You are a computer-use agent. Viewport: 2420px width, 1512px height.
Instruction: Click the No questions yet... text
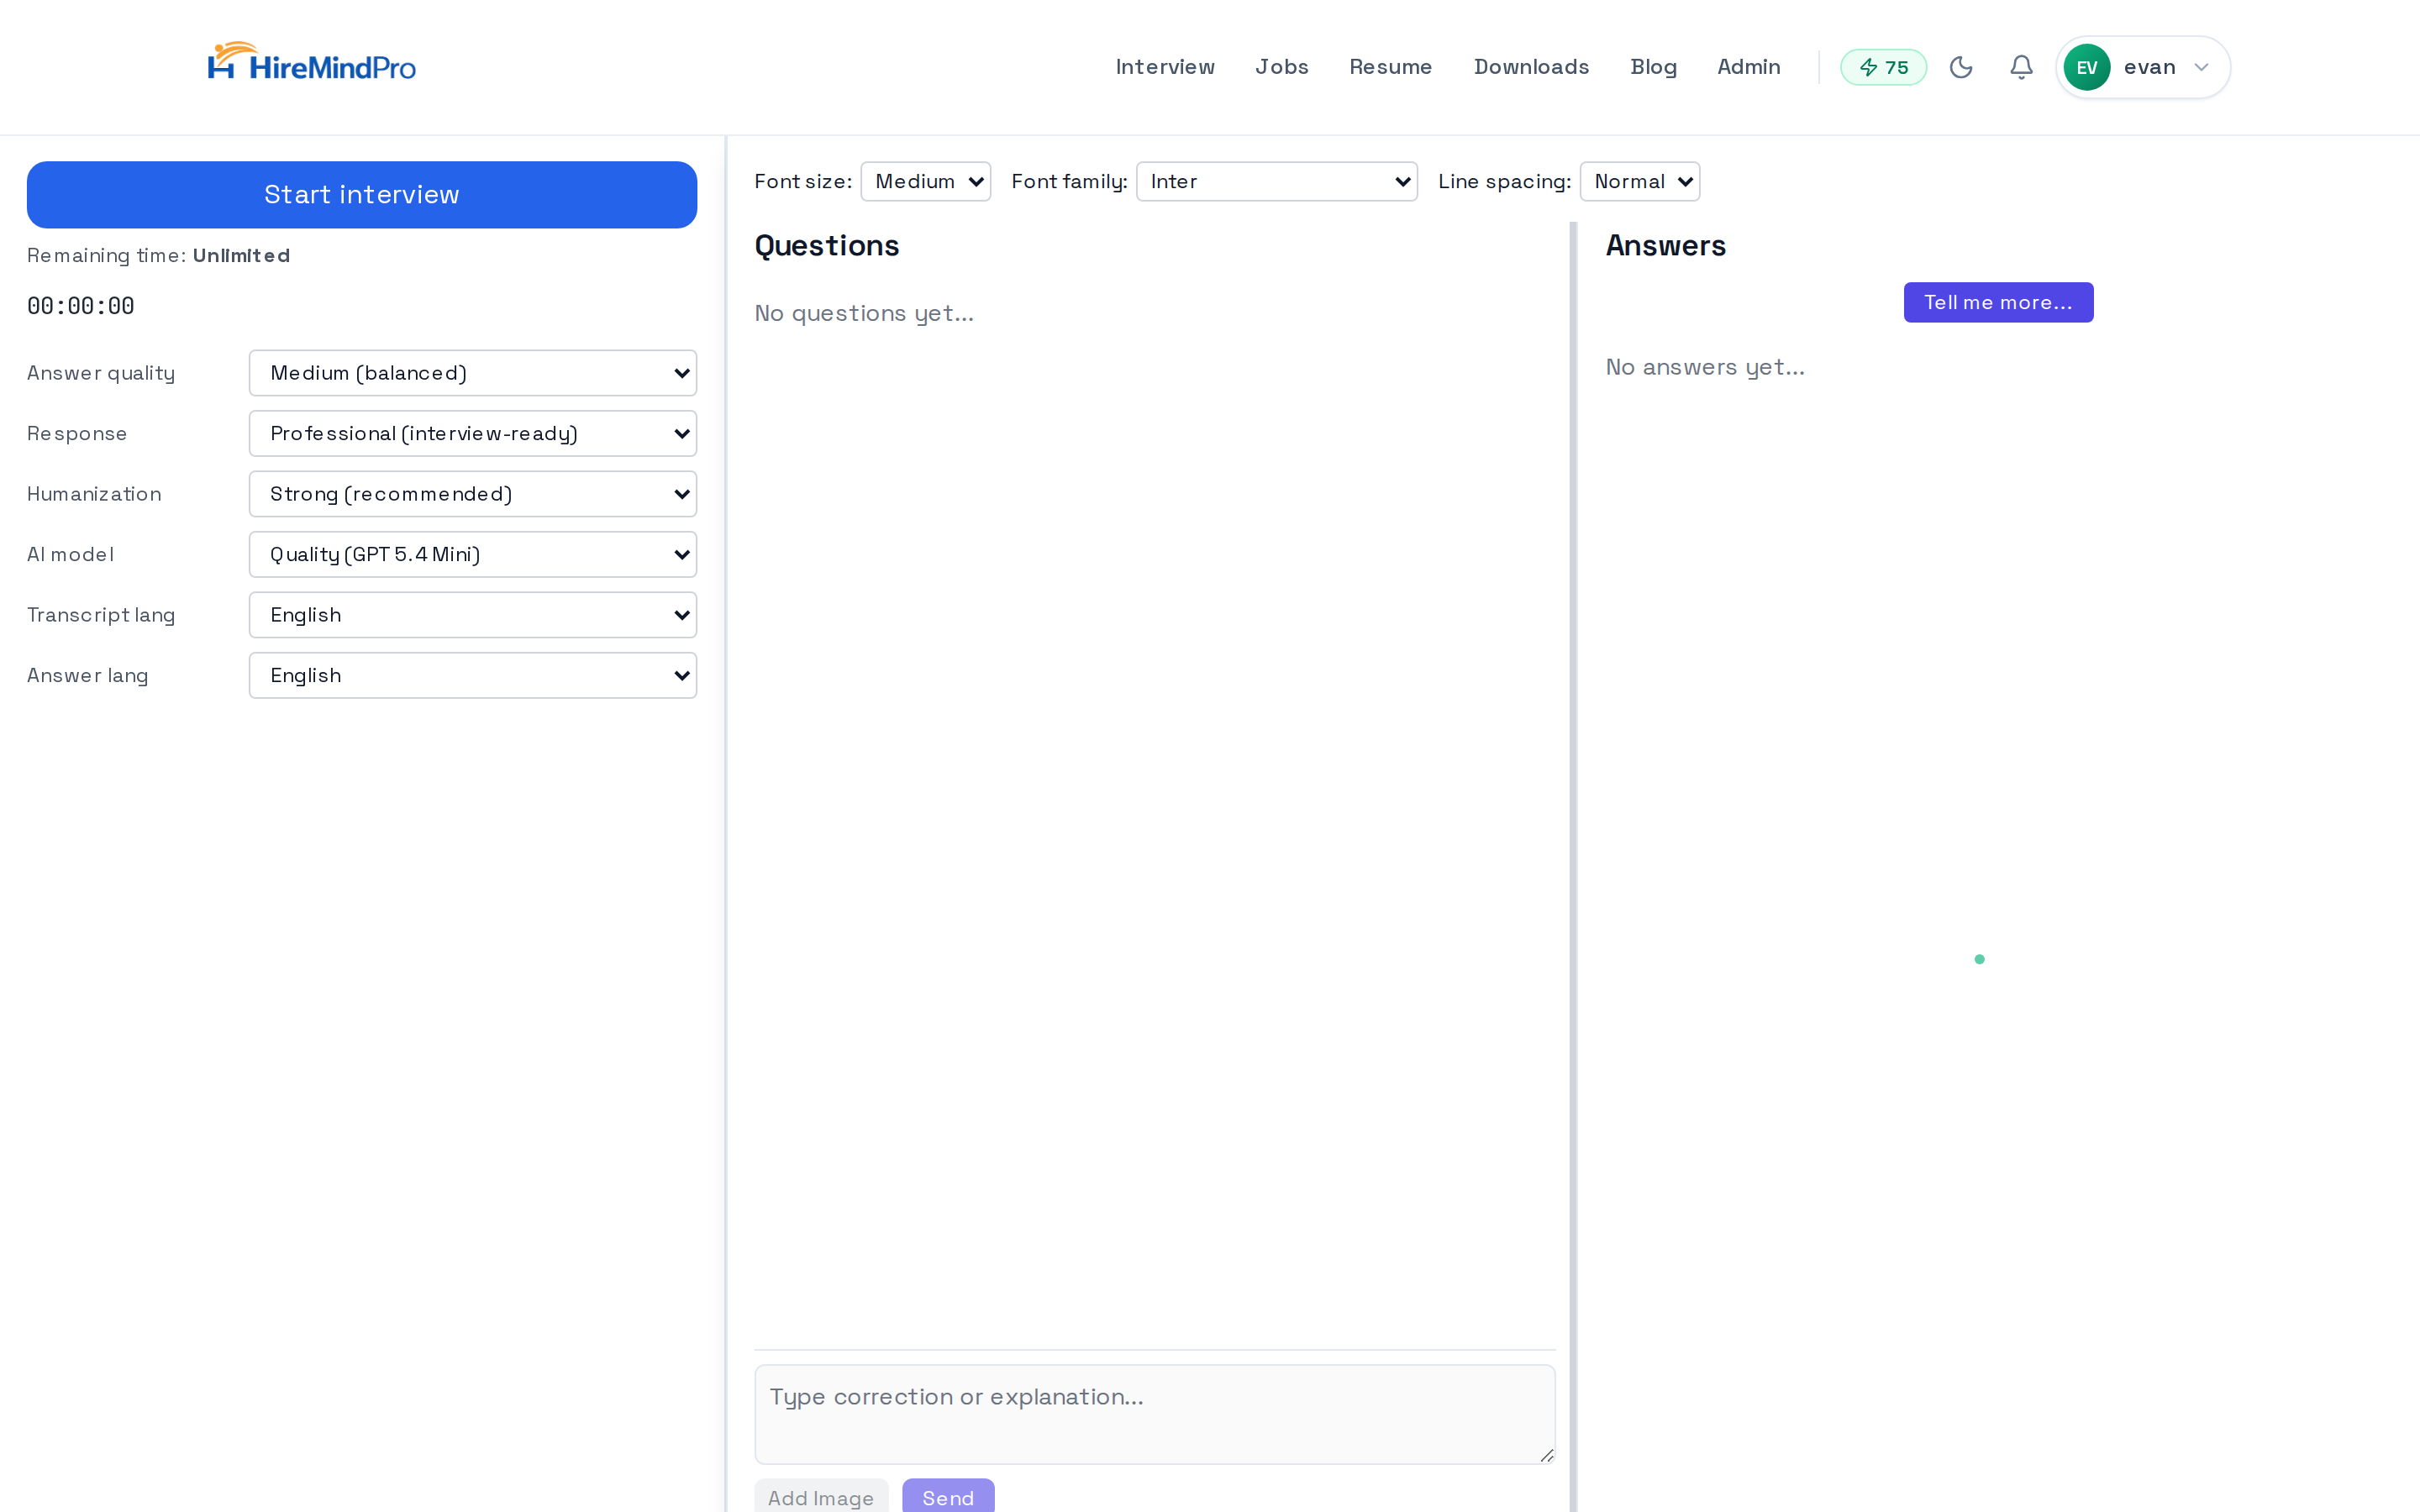coord(864,314)
